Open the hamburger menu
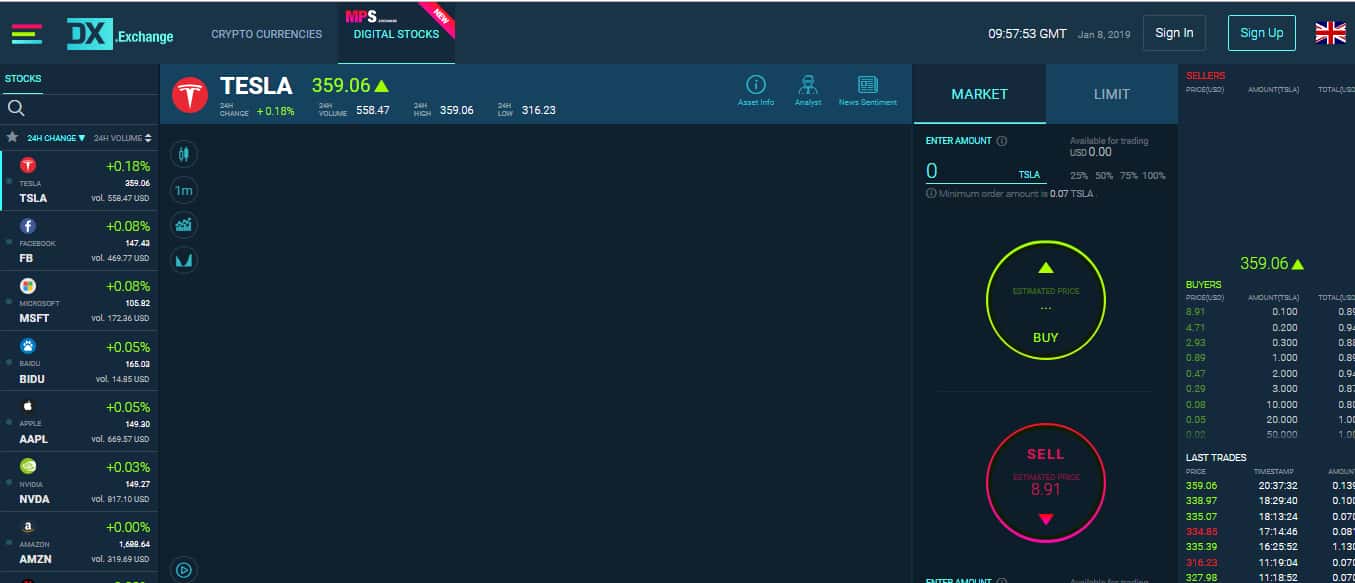 pyautogui.click(x=27, y=34)
